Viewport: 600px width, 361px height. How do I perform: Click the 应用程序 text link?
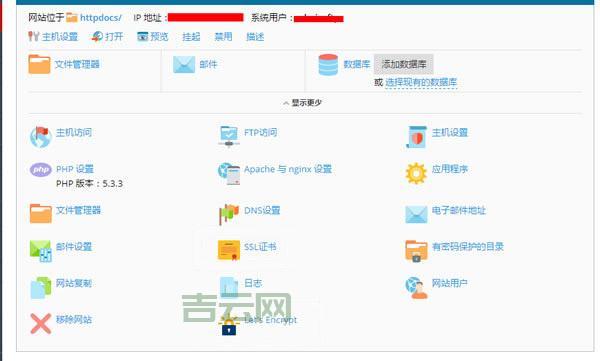coord(450,169)
